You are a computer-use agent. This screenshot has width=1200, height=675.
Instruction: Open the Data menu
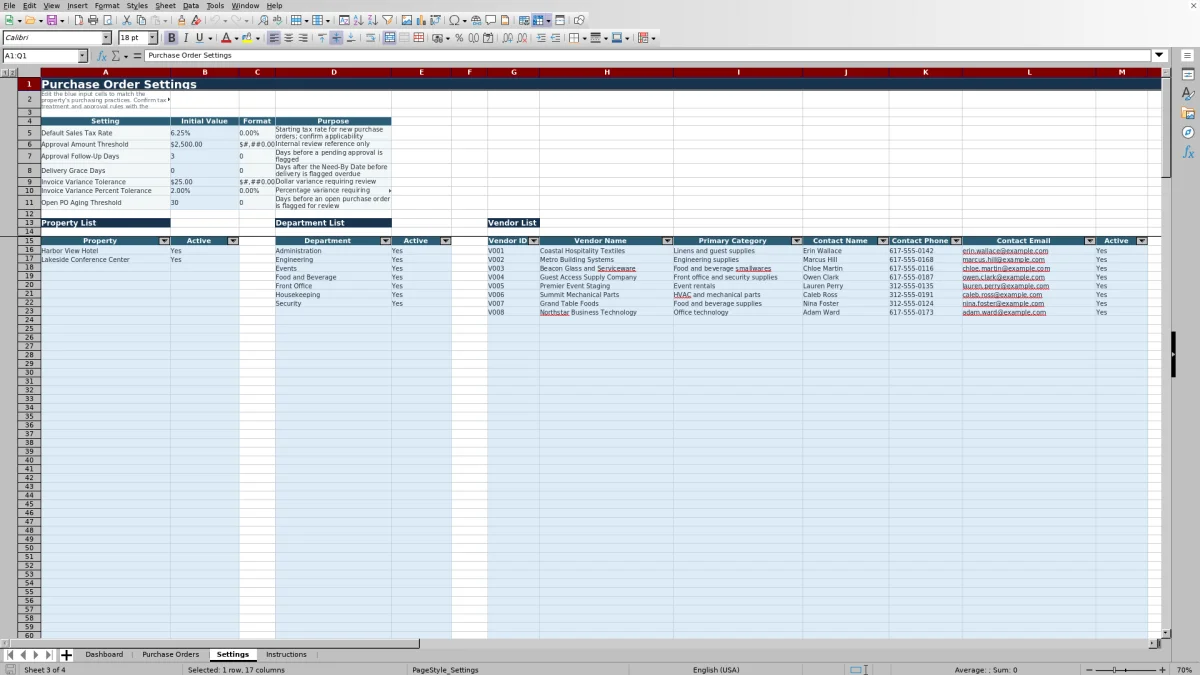click(x=190, y=6)
